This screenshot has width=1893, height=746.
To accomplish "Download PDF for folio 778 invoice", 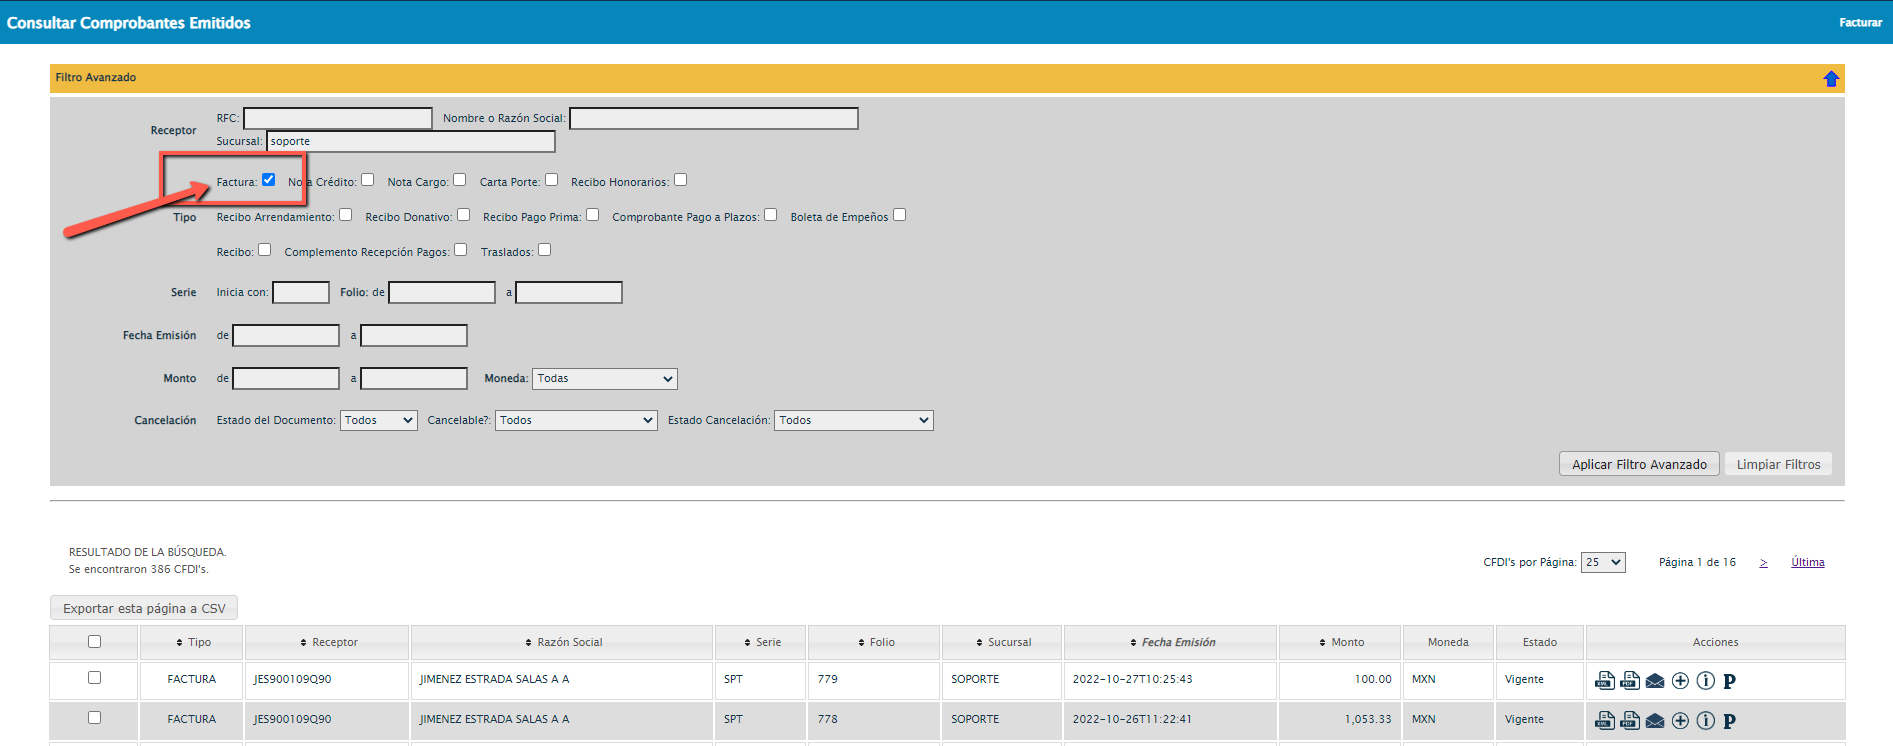I will pos(1630,721).
